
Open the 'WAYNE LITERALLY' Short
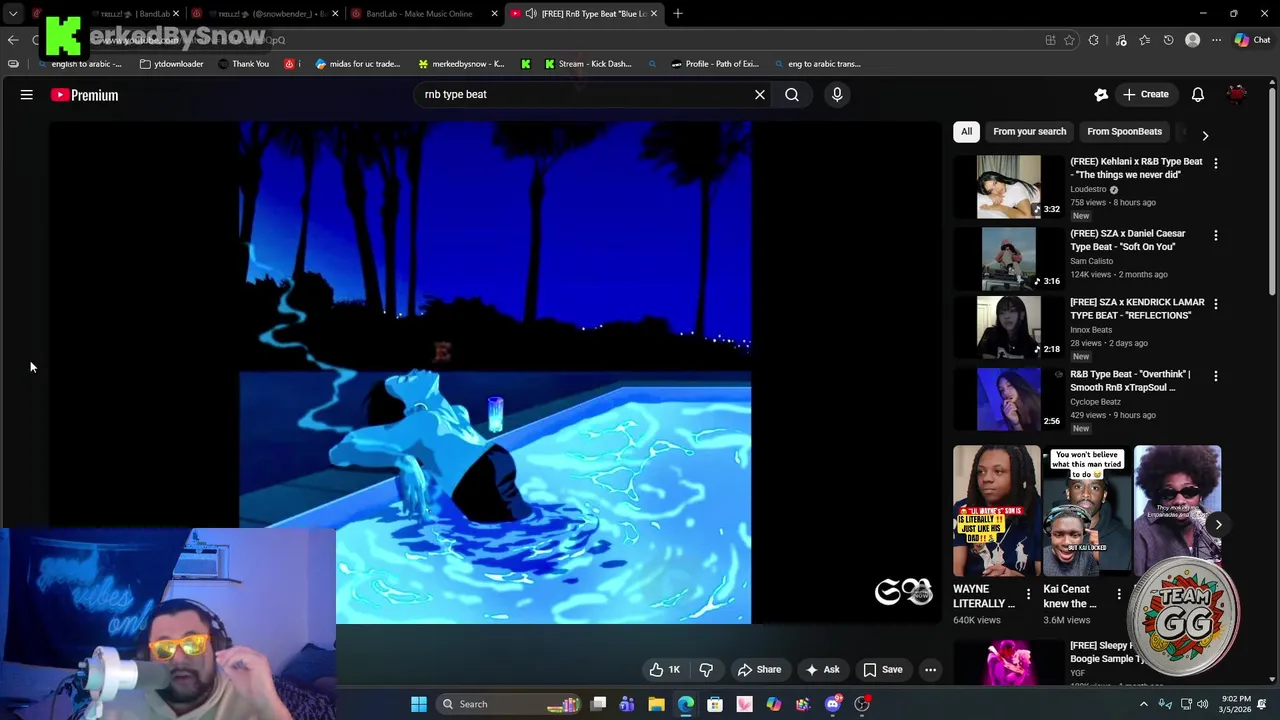pos(996,511)
